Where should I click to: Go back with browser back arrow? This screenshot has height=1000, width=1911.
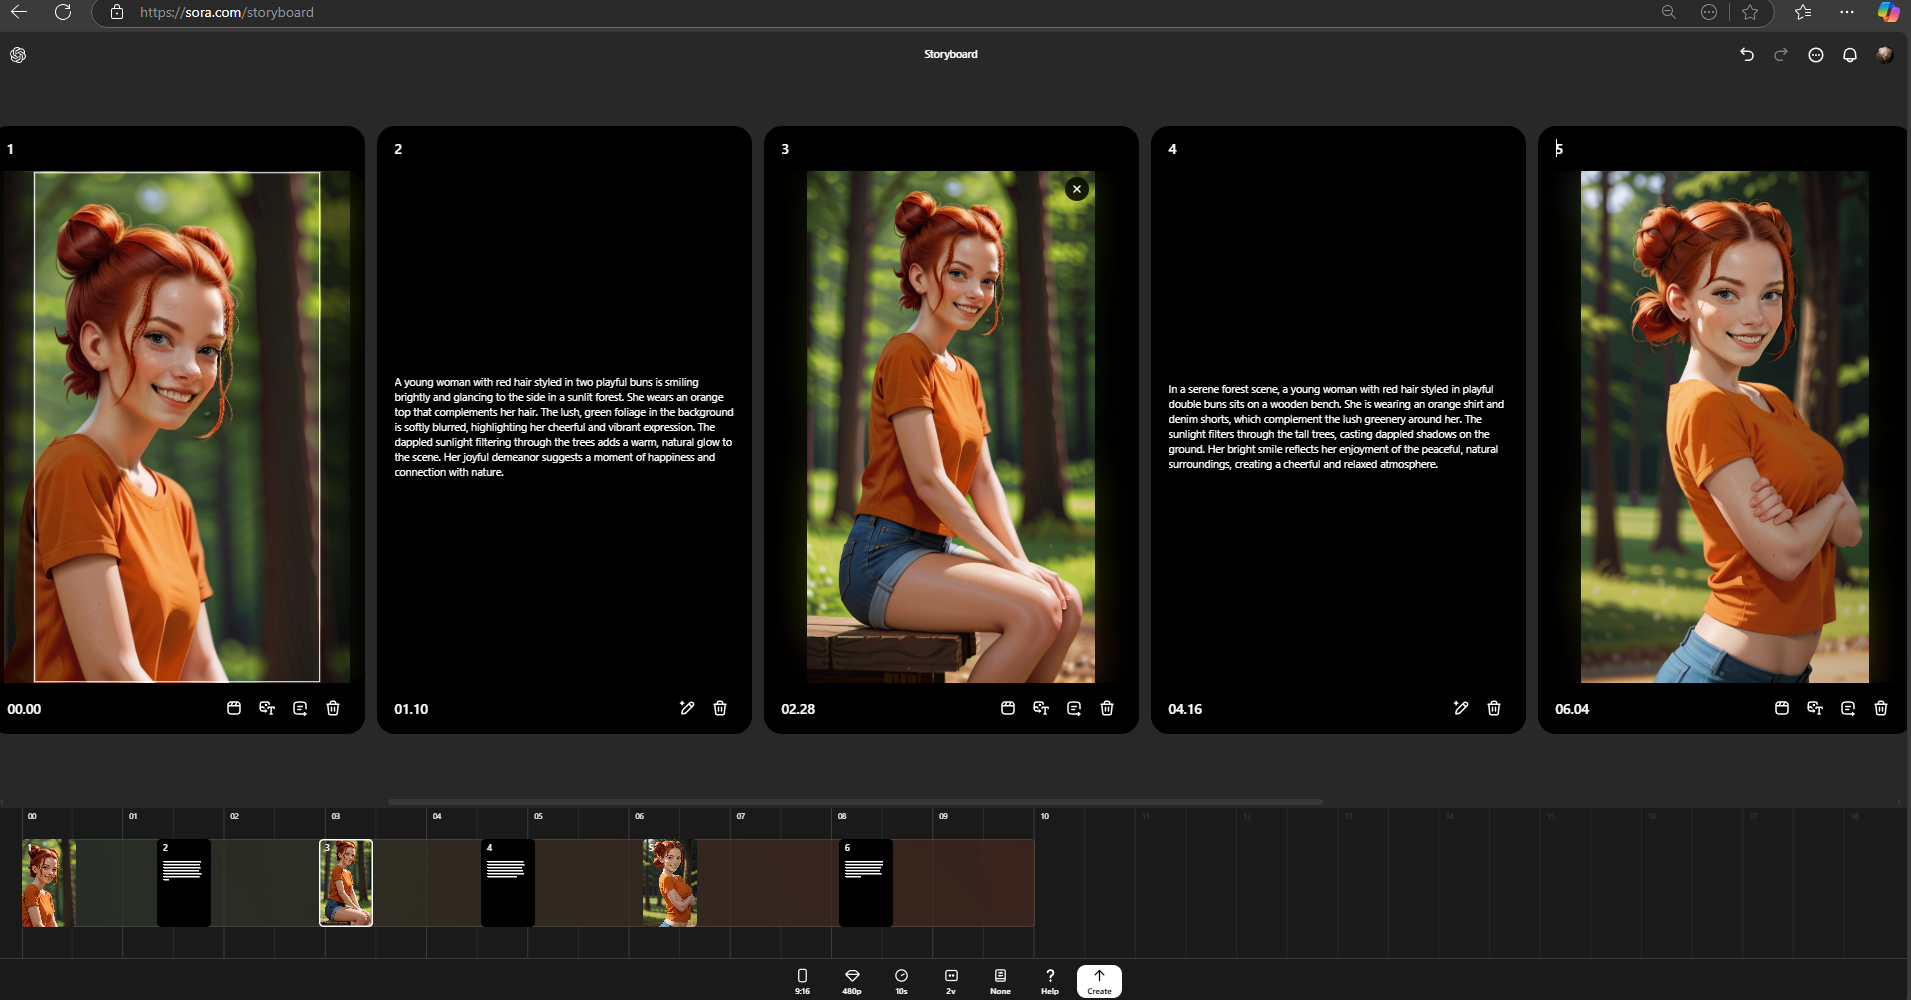pyautogui.click(x=19, y=12)
